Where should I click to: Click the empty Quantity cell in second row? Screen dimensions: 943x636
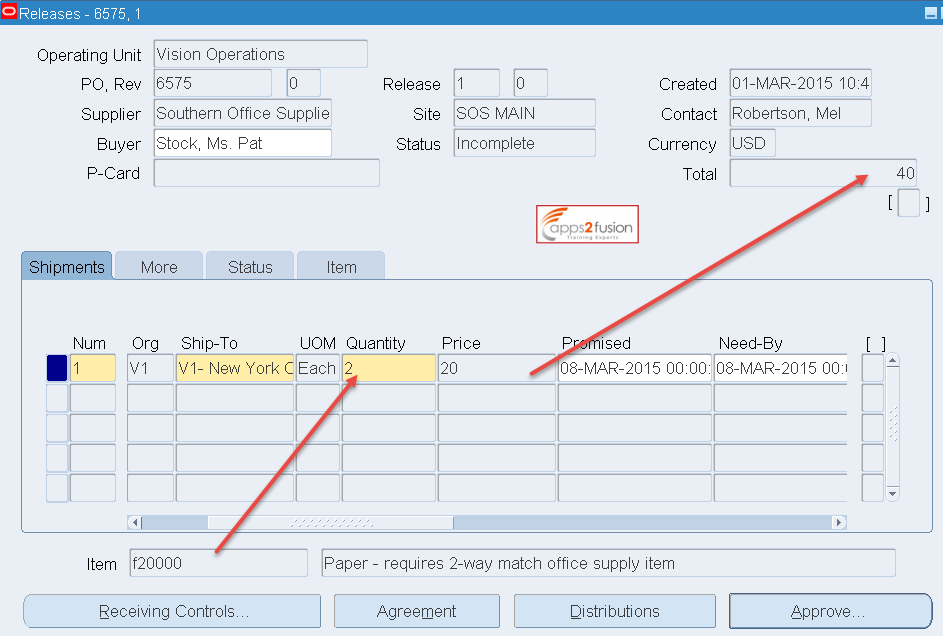(389, 398)
